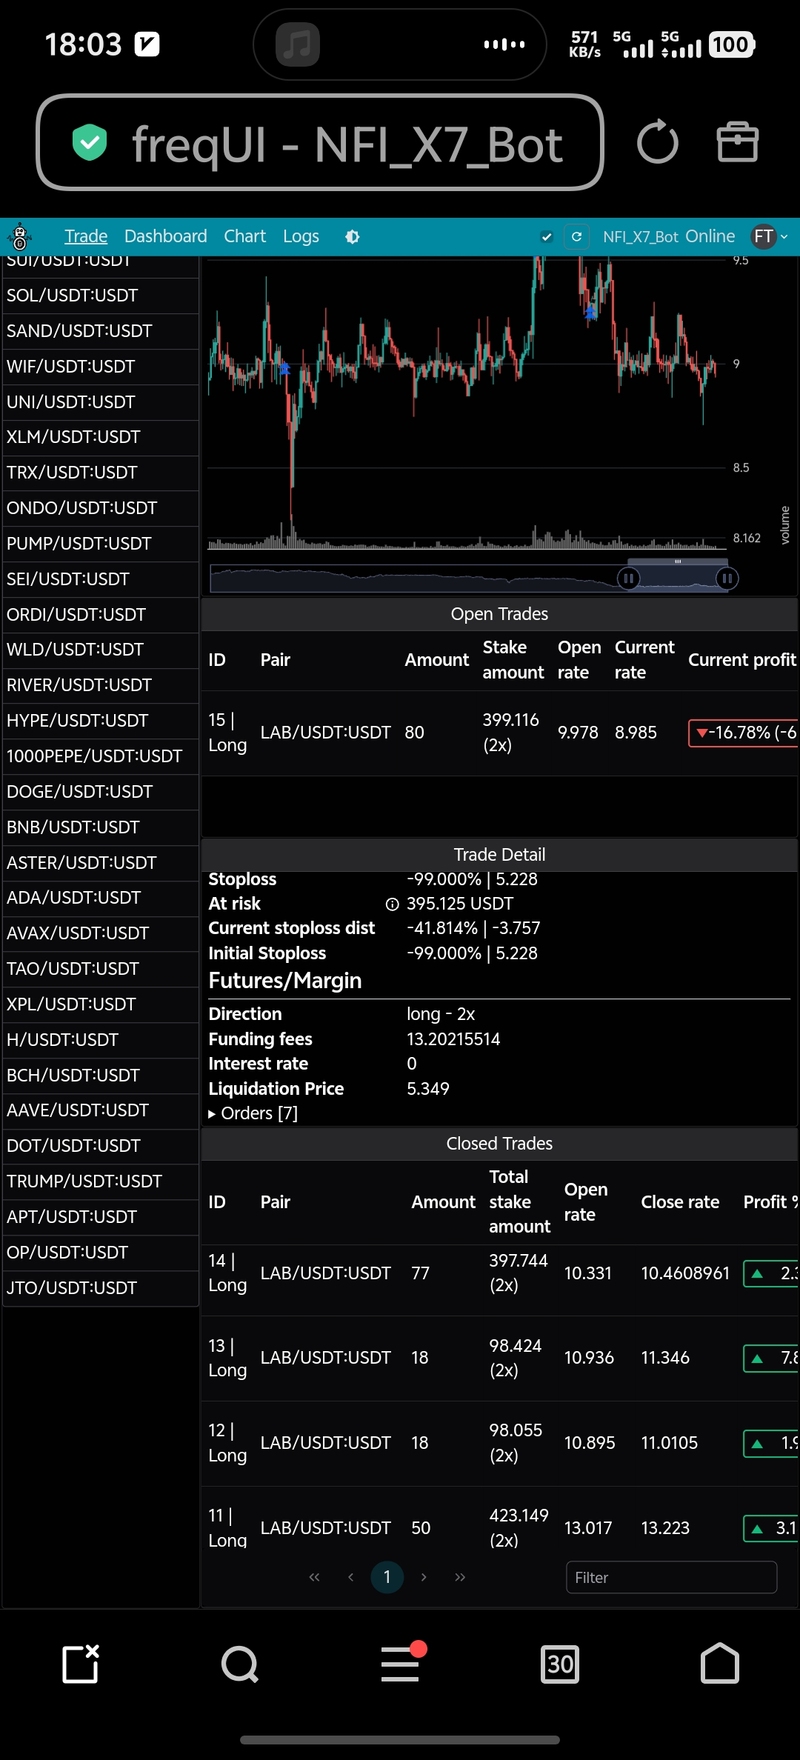Click right handle of chart zoom slider
Viewport: 800px width, 1760px height.
pyautogui.click(x=727, y=578)
